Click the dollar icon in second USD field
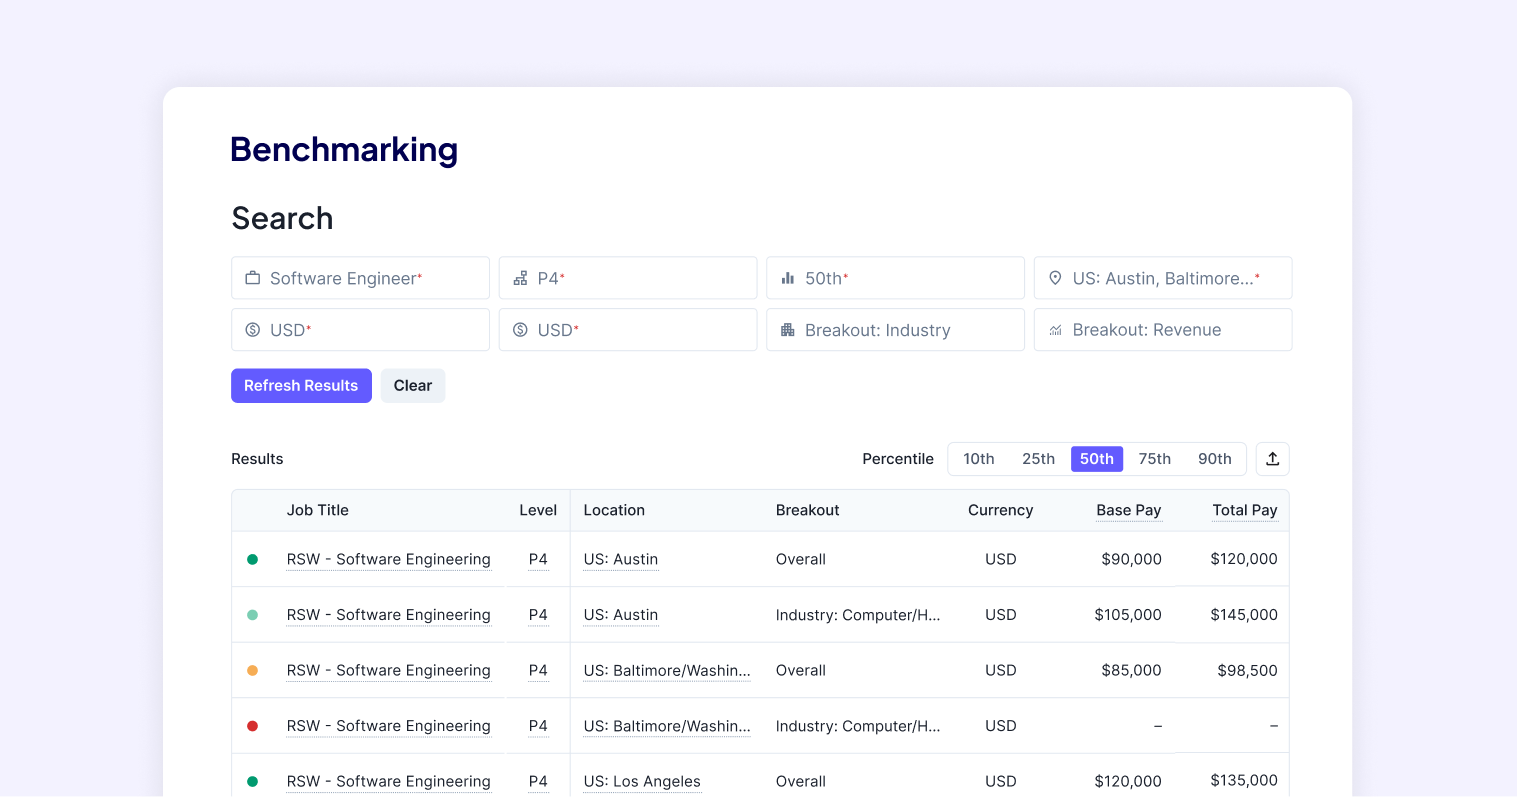This screenshot has width=1517, height=797. (x=520, y=330)
